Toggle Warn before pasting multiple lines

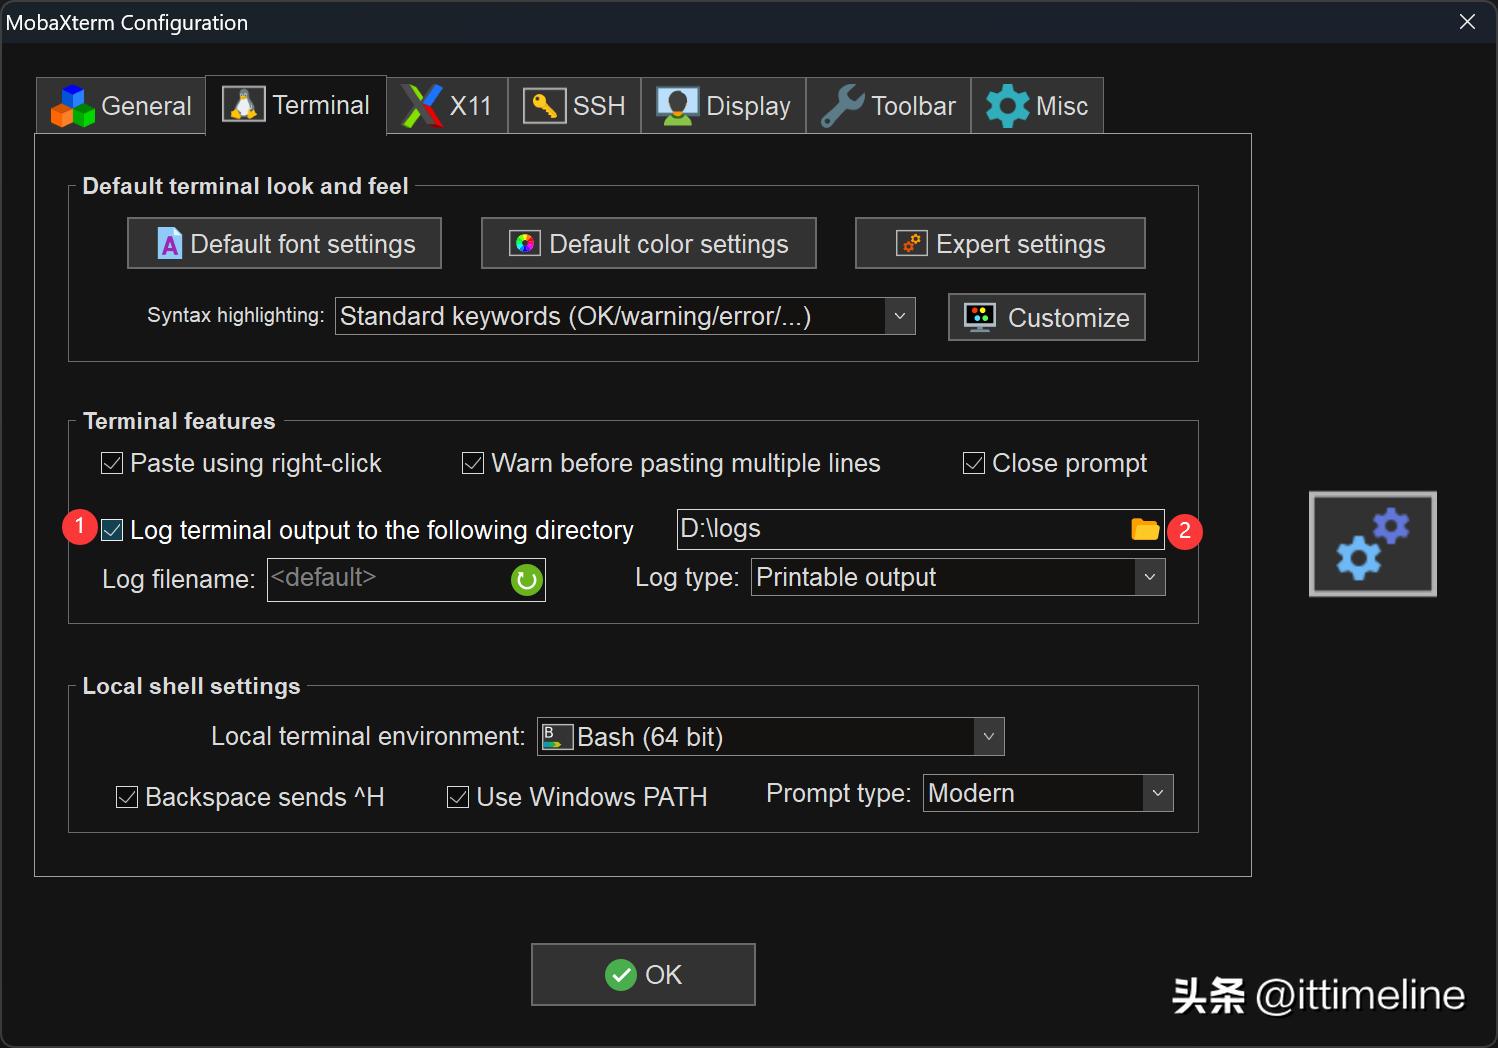[x=473, y=464]
